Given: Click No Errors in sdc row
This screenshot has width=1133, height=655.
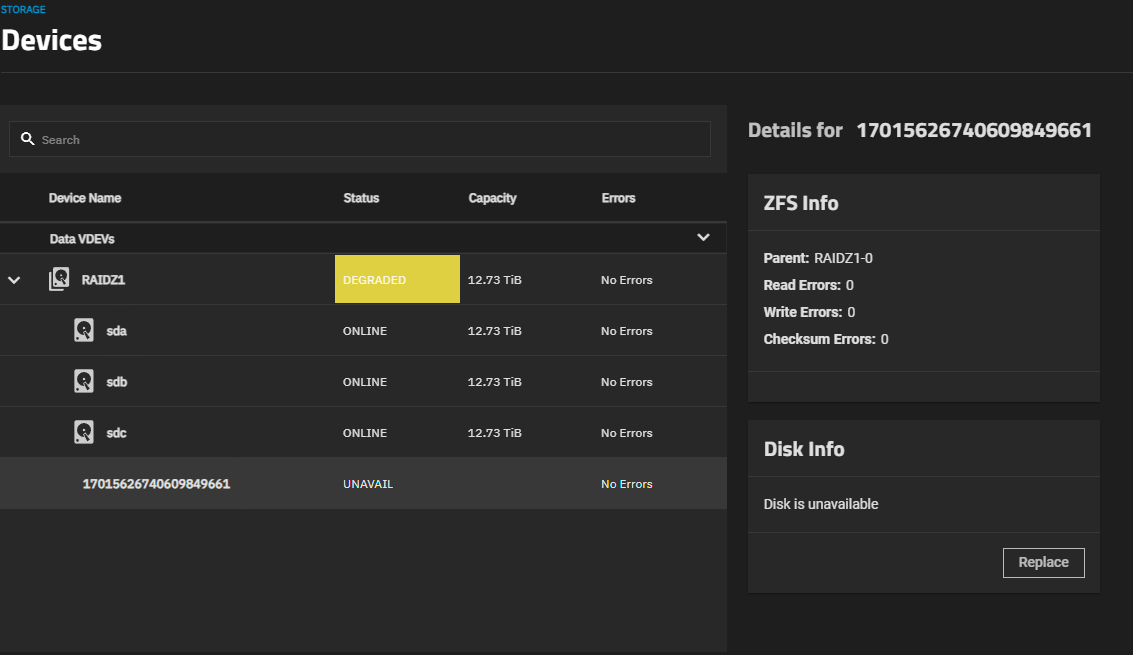Looking at the screenshot, I should pyautogui.click(x=626, y=433).
